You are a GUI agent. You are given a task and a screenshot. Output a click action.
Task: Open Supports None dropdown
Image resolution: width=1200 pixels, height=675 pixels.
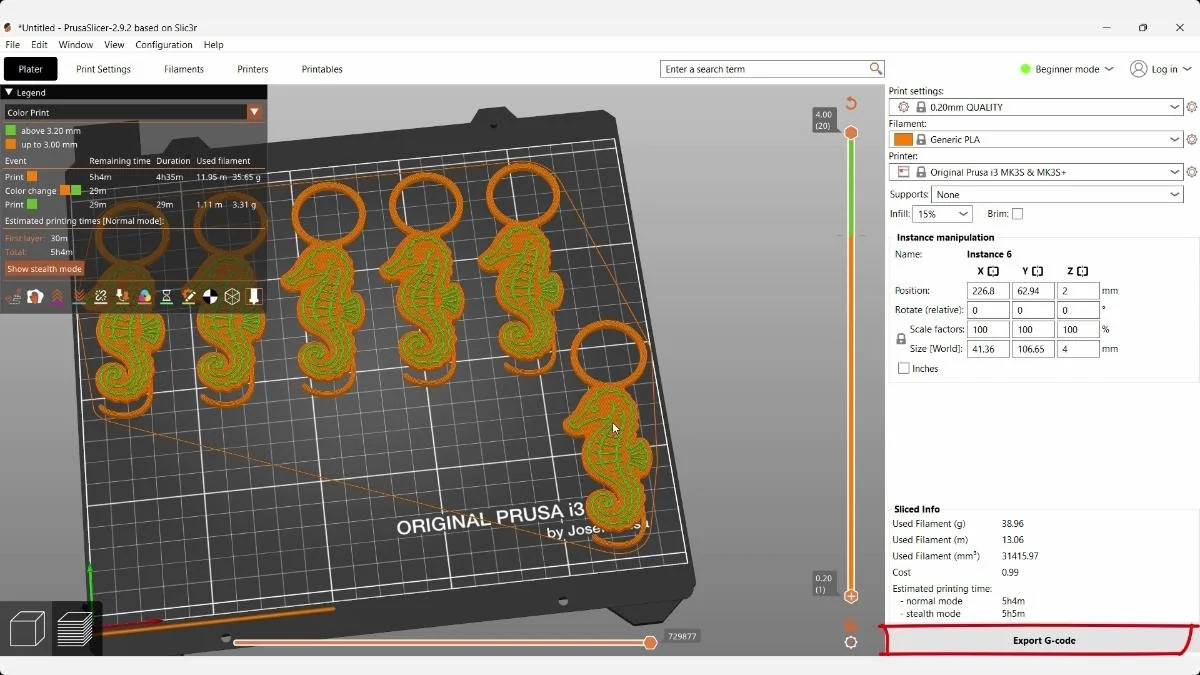pyautogui.click(x=1057, y=195)
